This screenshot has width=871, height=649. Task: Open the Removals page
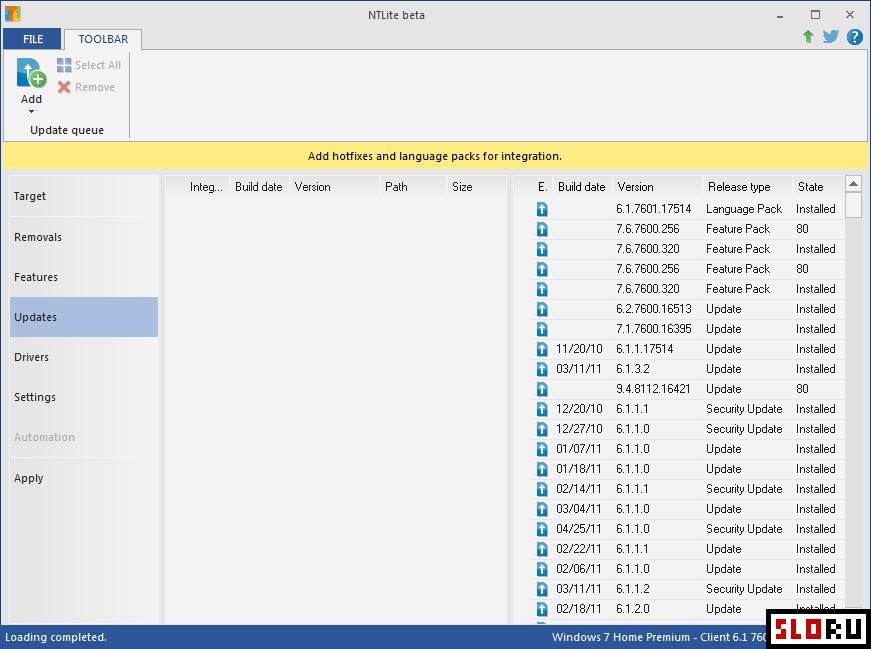click(84, 237)
